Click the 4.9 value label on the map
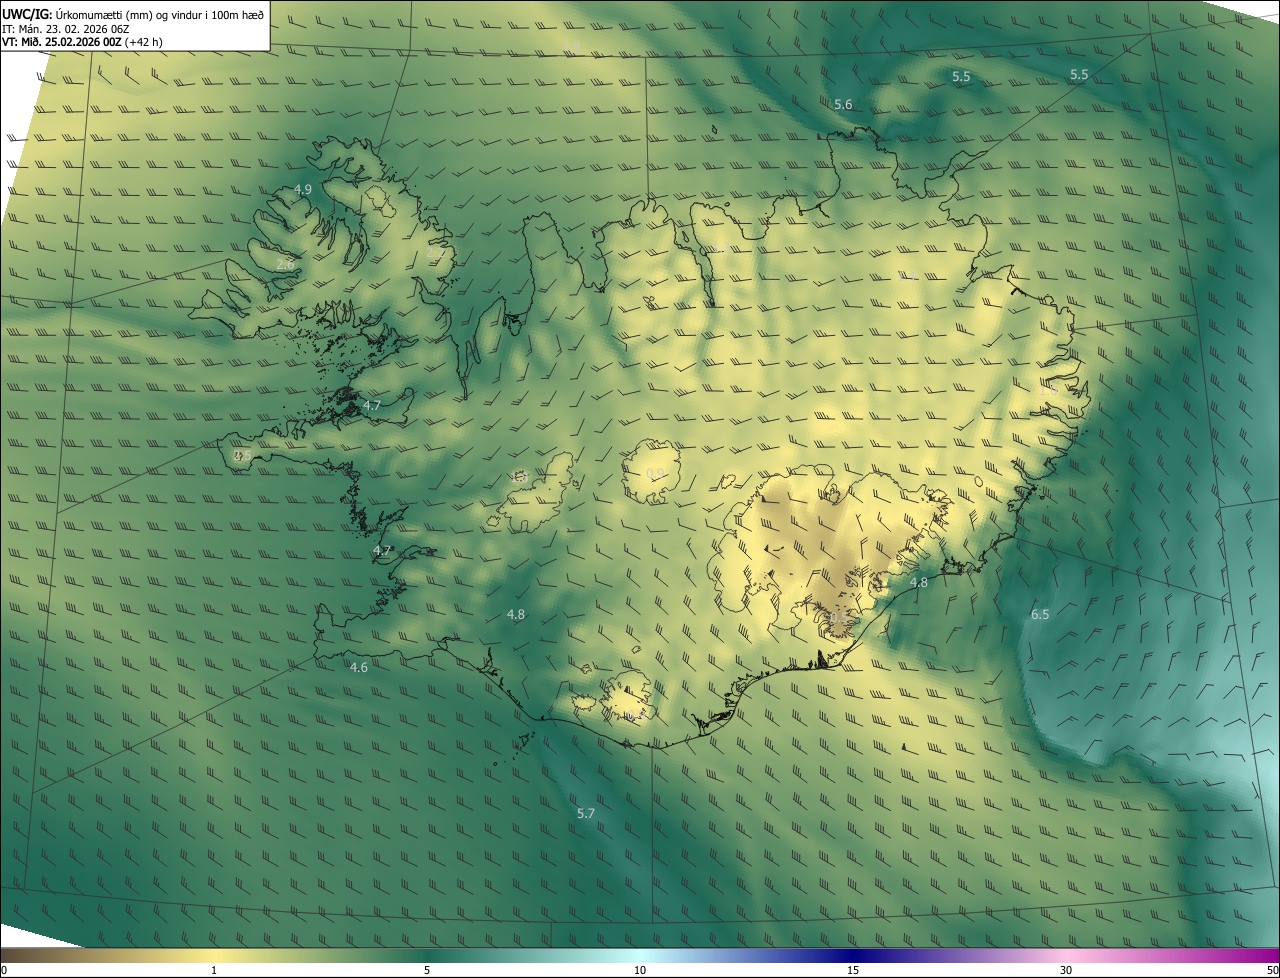This screenshot has height=978, width=1280. pyautogui.click(x=303, y=189)
